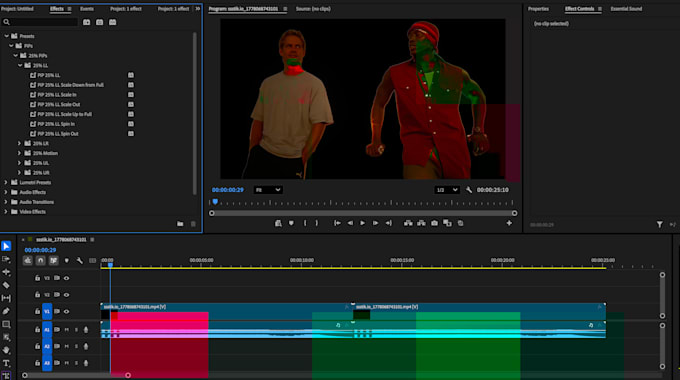Image resolution: width=680 pixels, height=380 pixels.
Task: Click the Extract button
Action: click(421, 223)
